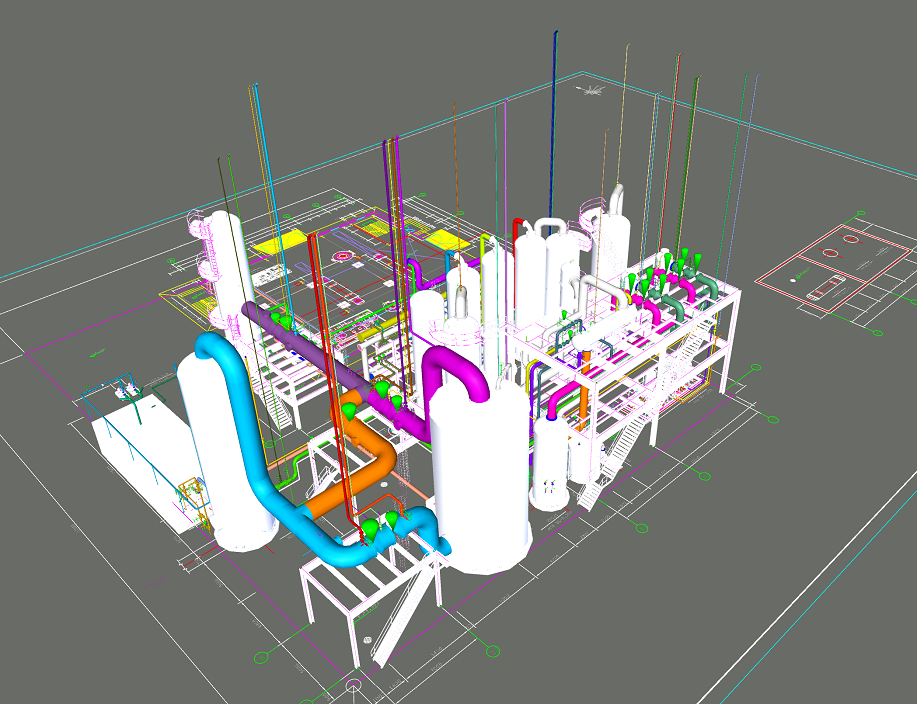
Task: Select the large white front vessel
Action: click(482, 480)
